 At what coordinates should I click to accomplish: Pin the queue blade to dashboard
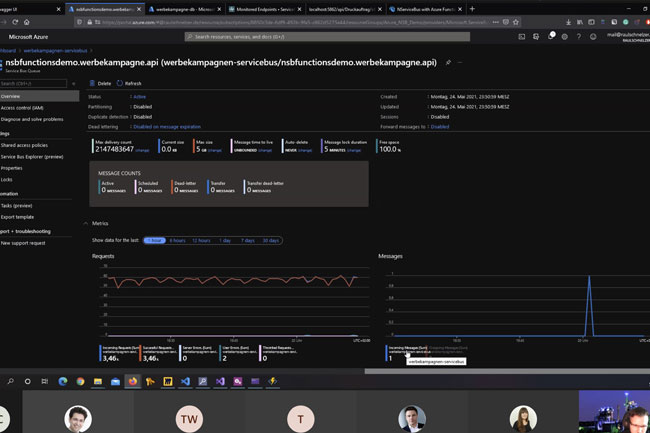pos(448,63)
